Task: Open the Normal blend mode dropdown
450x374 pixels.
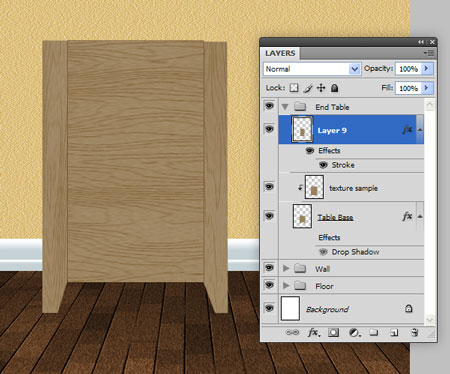Action: coord(312,69)
